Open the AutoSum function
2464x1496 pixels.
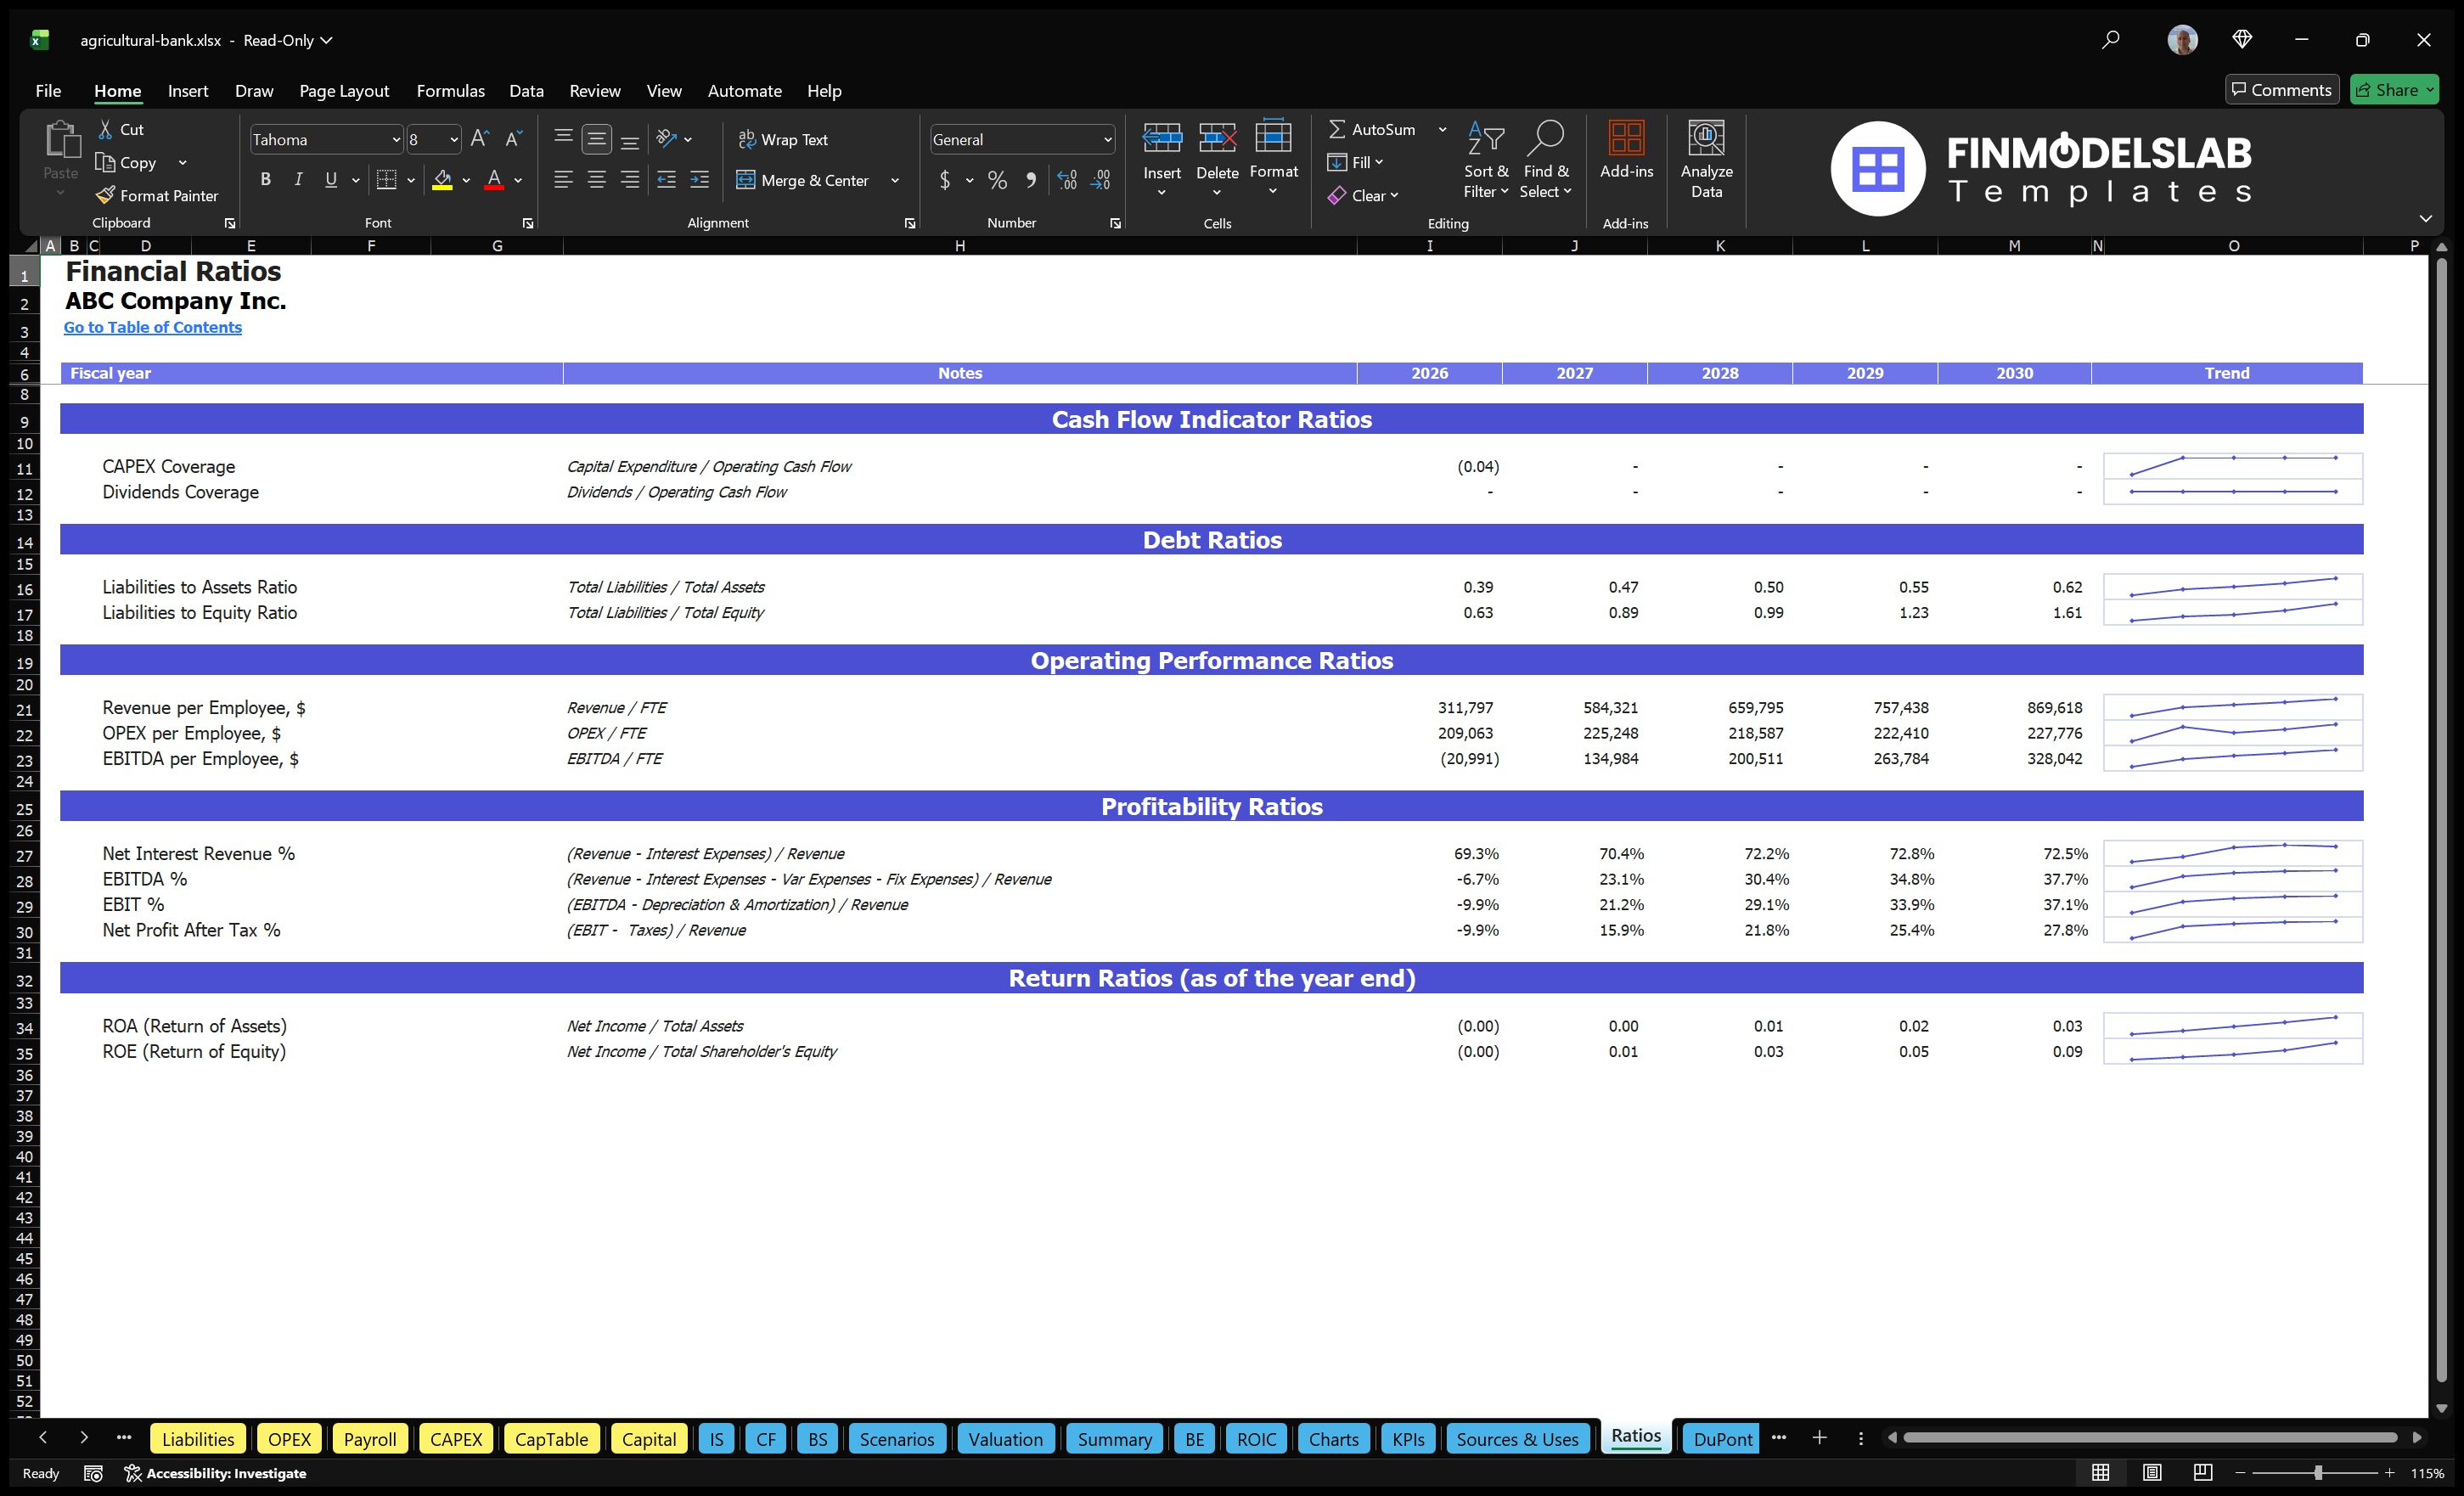point(1380,128)
